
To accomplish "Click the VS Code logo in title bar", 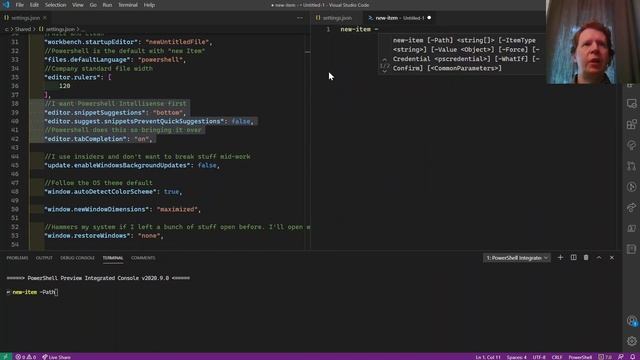I will click(x=6, y=5).
